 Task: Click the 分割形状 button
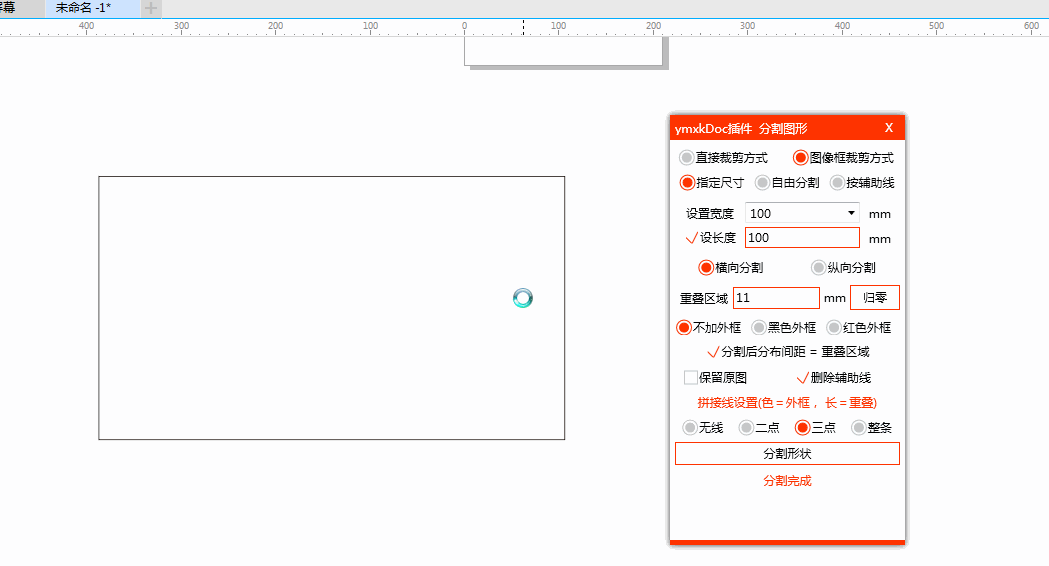[787, 454]
